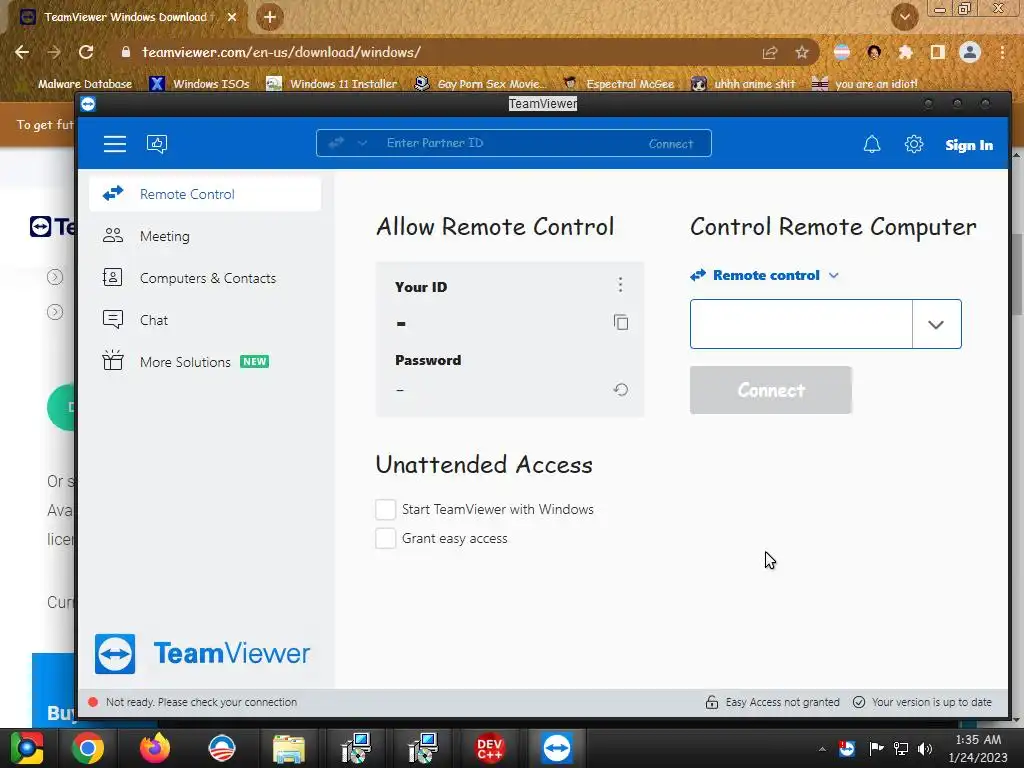
Task: Click the TeamViewer logo at bottom left
Action: tap(202, 653)
